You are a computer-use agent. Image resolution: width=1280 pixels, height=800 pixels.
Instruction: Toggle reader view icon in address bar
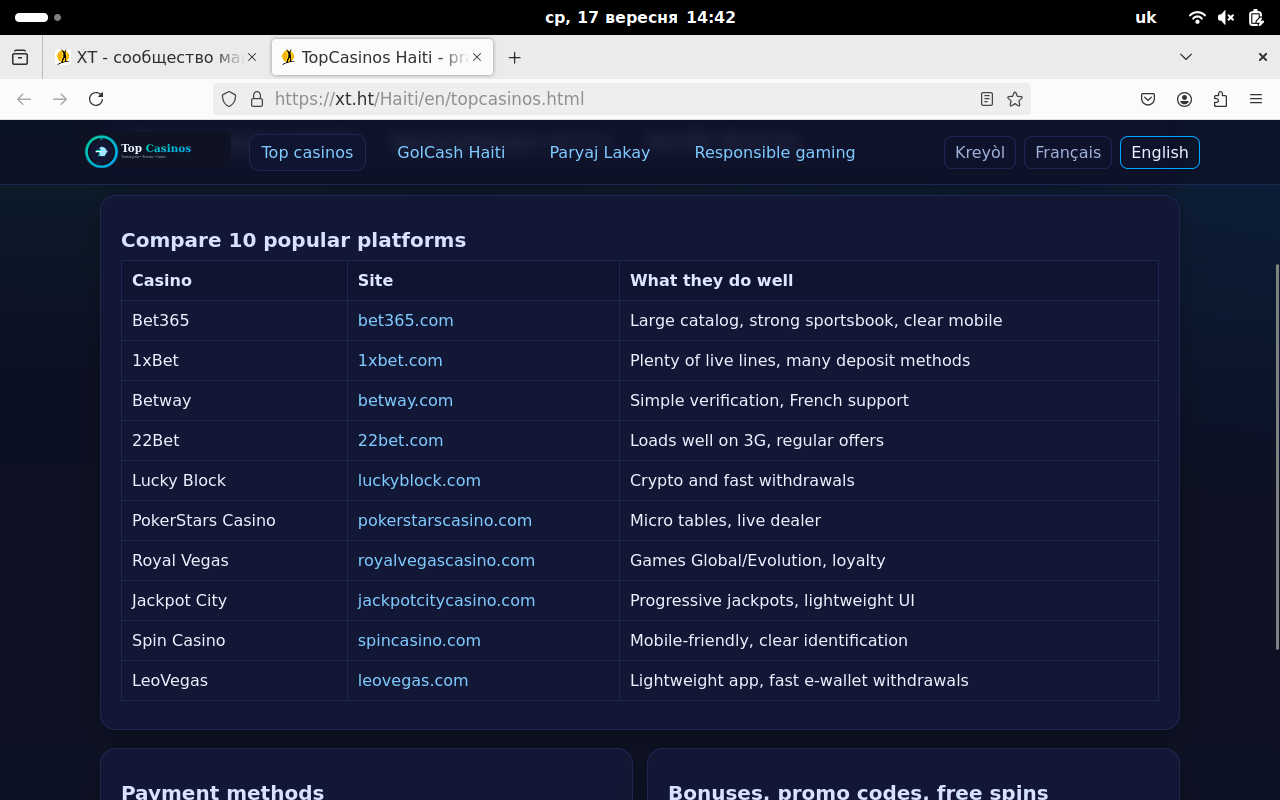[x=987, y=99]
